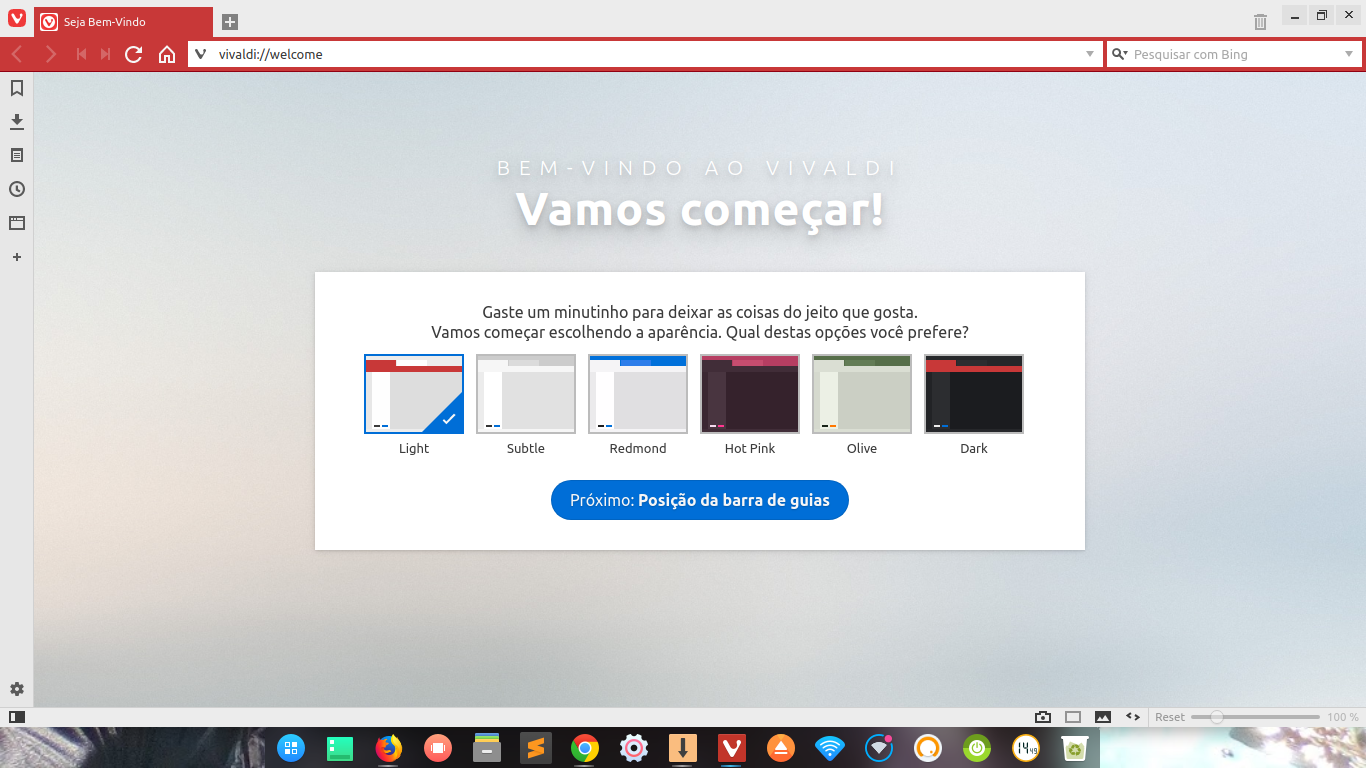Open the orange downloader dock app
The image size is (1366, 768).
(x=683, y=748)
